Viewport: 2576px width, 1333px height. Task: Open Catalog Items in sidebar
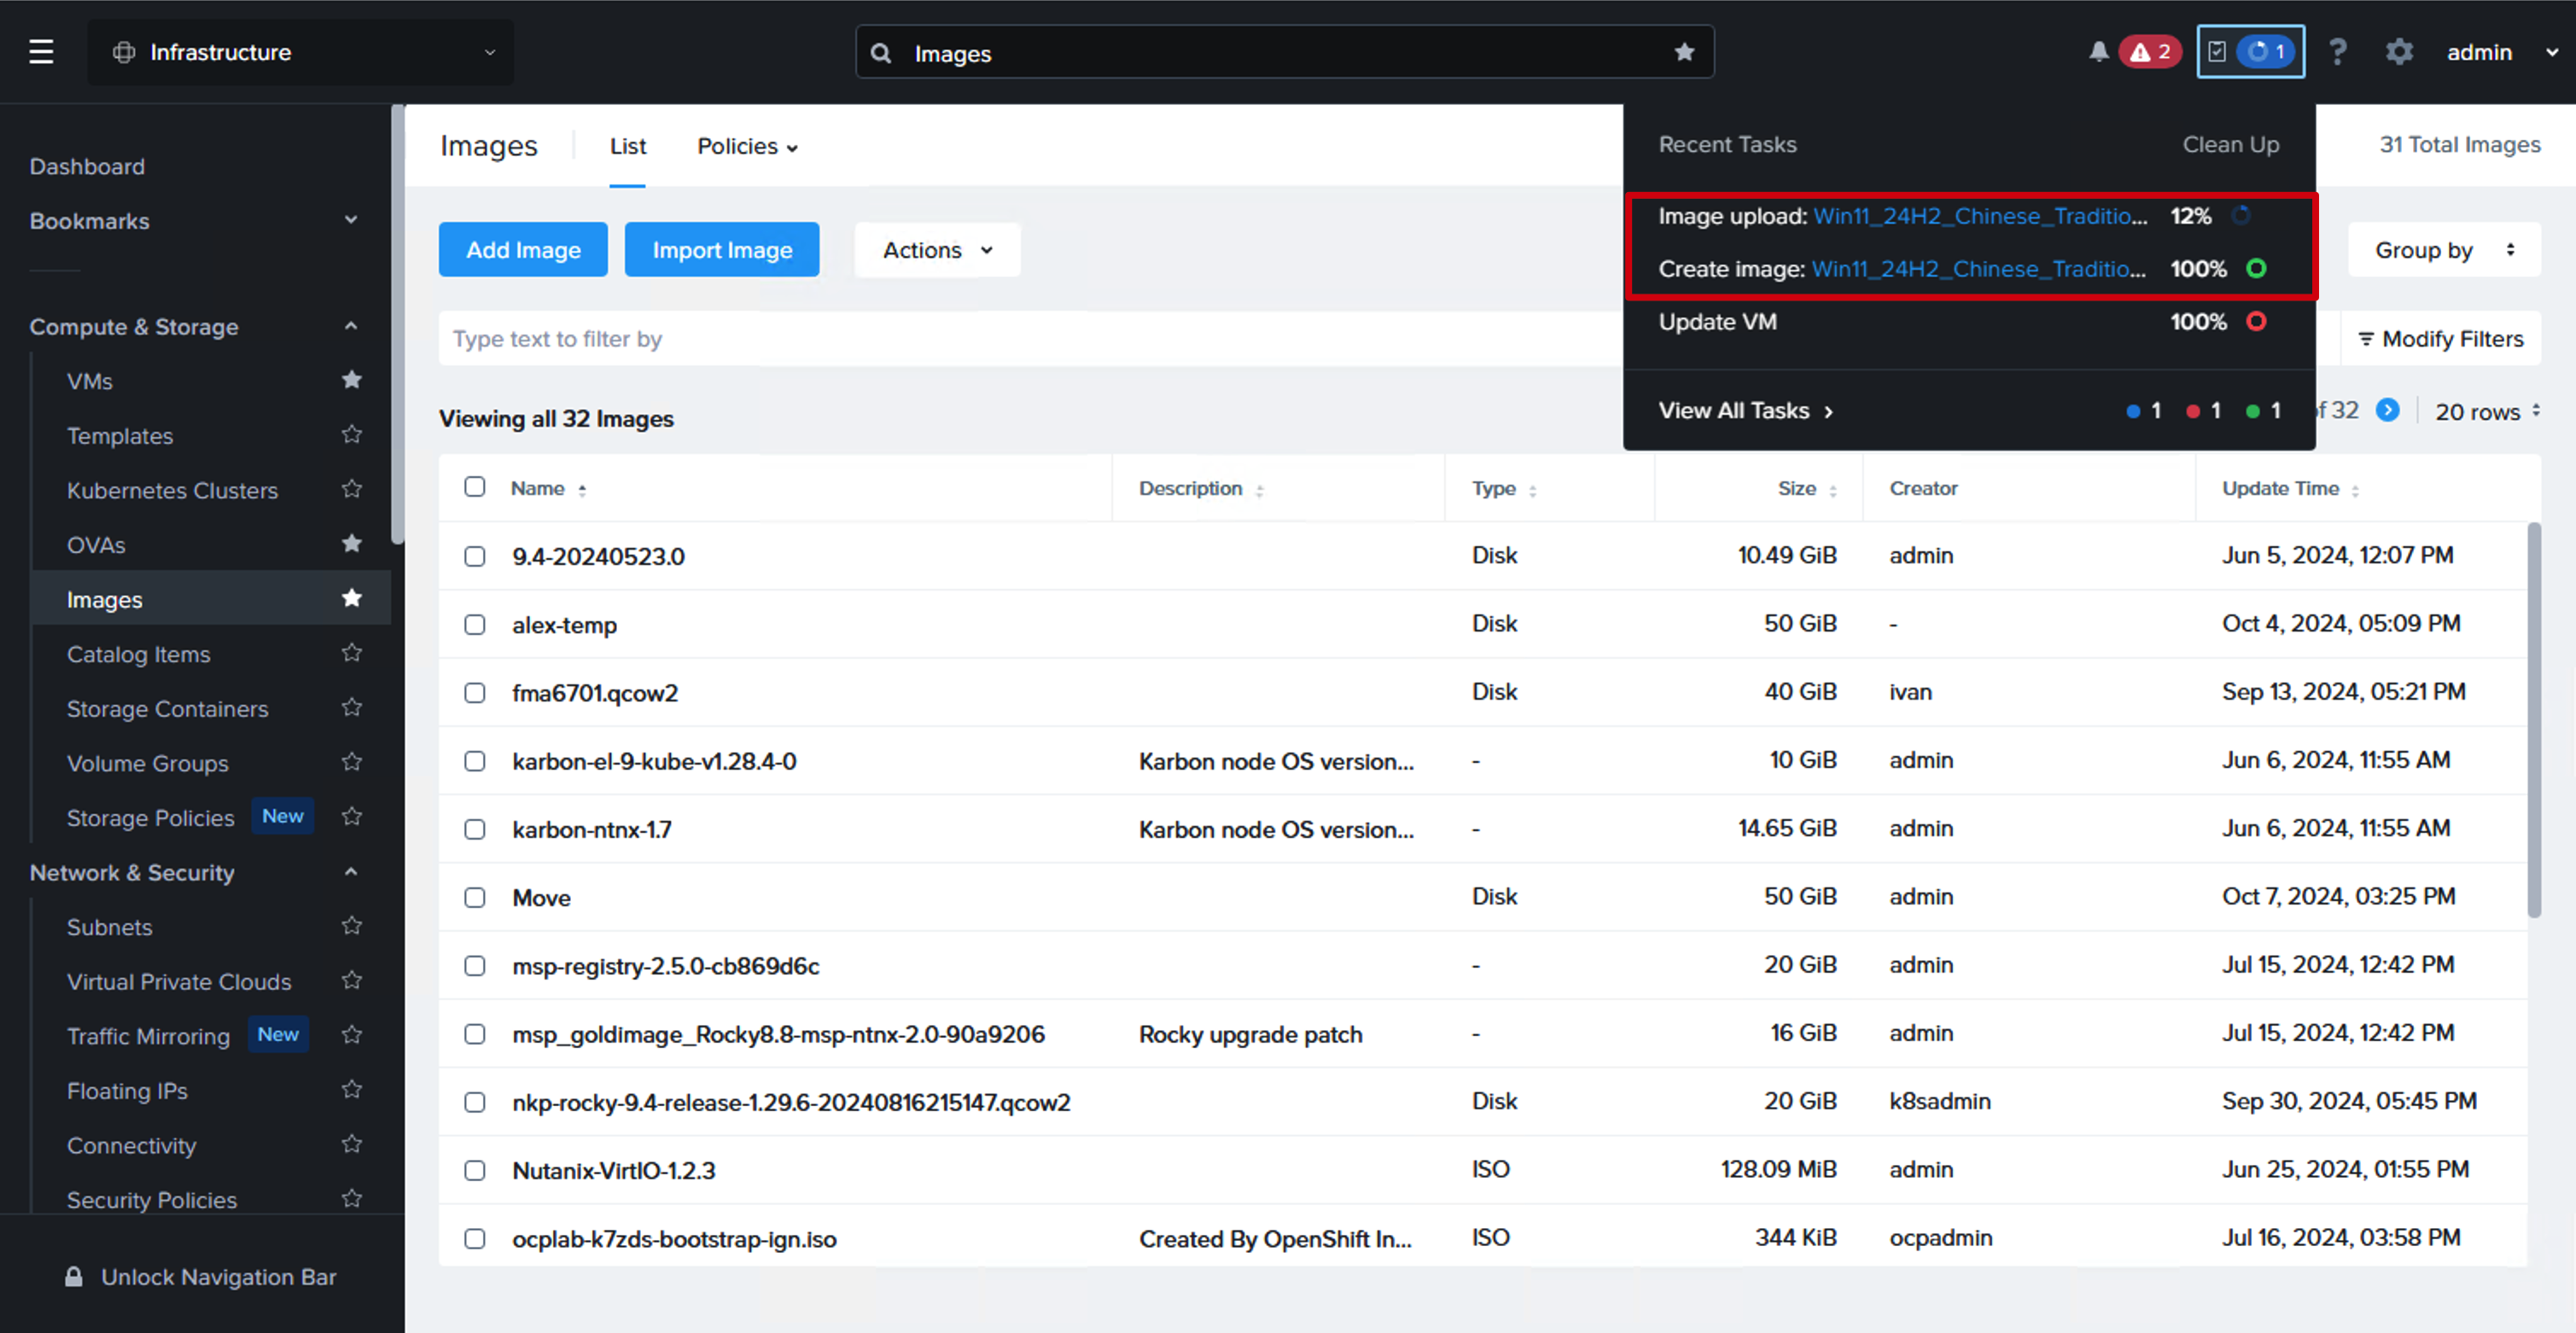click(139, 654)
